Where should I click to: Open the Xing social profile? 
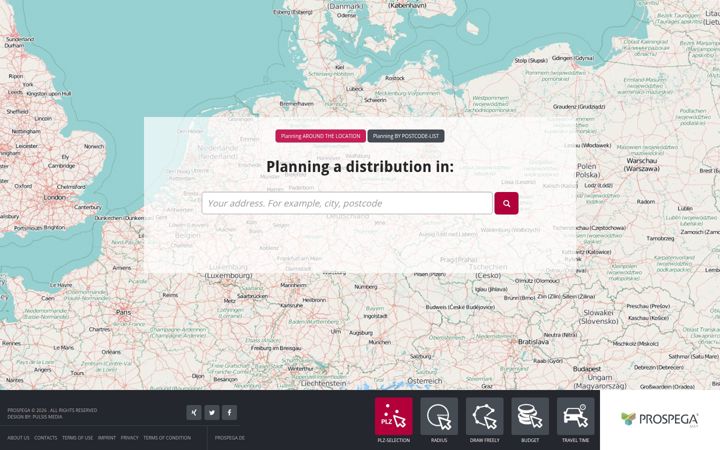pos(194,412)
